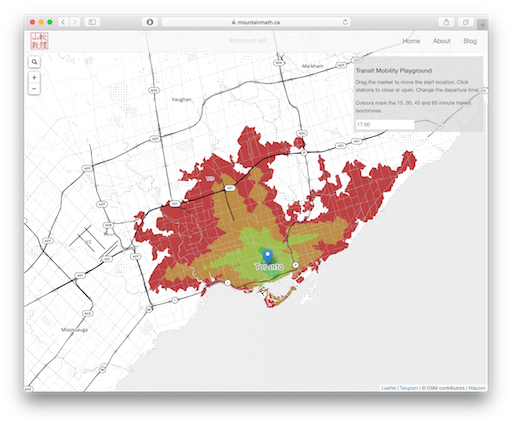The height and width of the screenshot is (426, 512).
Task: Open the Leaflet attribution link
Action: (x=389, y=388)
